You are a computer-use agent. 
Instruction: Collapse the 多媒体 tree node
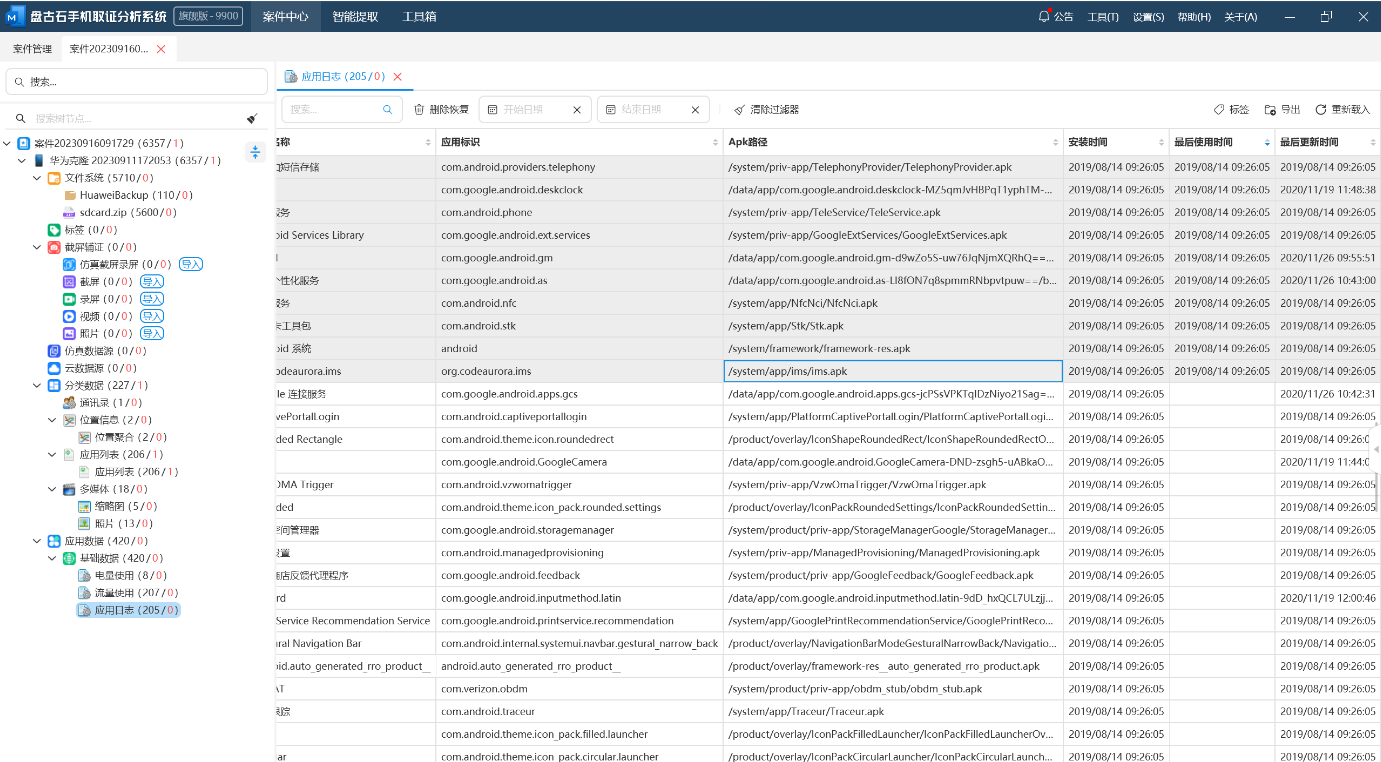pos(53,489)
